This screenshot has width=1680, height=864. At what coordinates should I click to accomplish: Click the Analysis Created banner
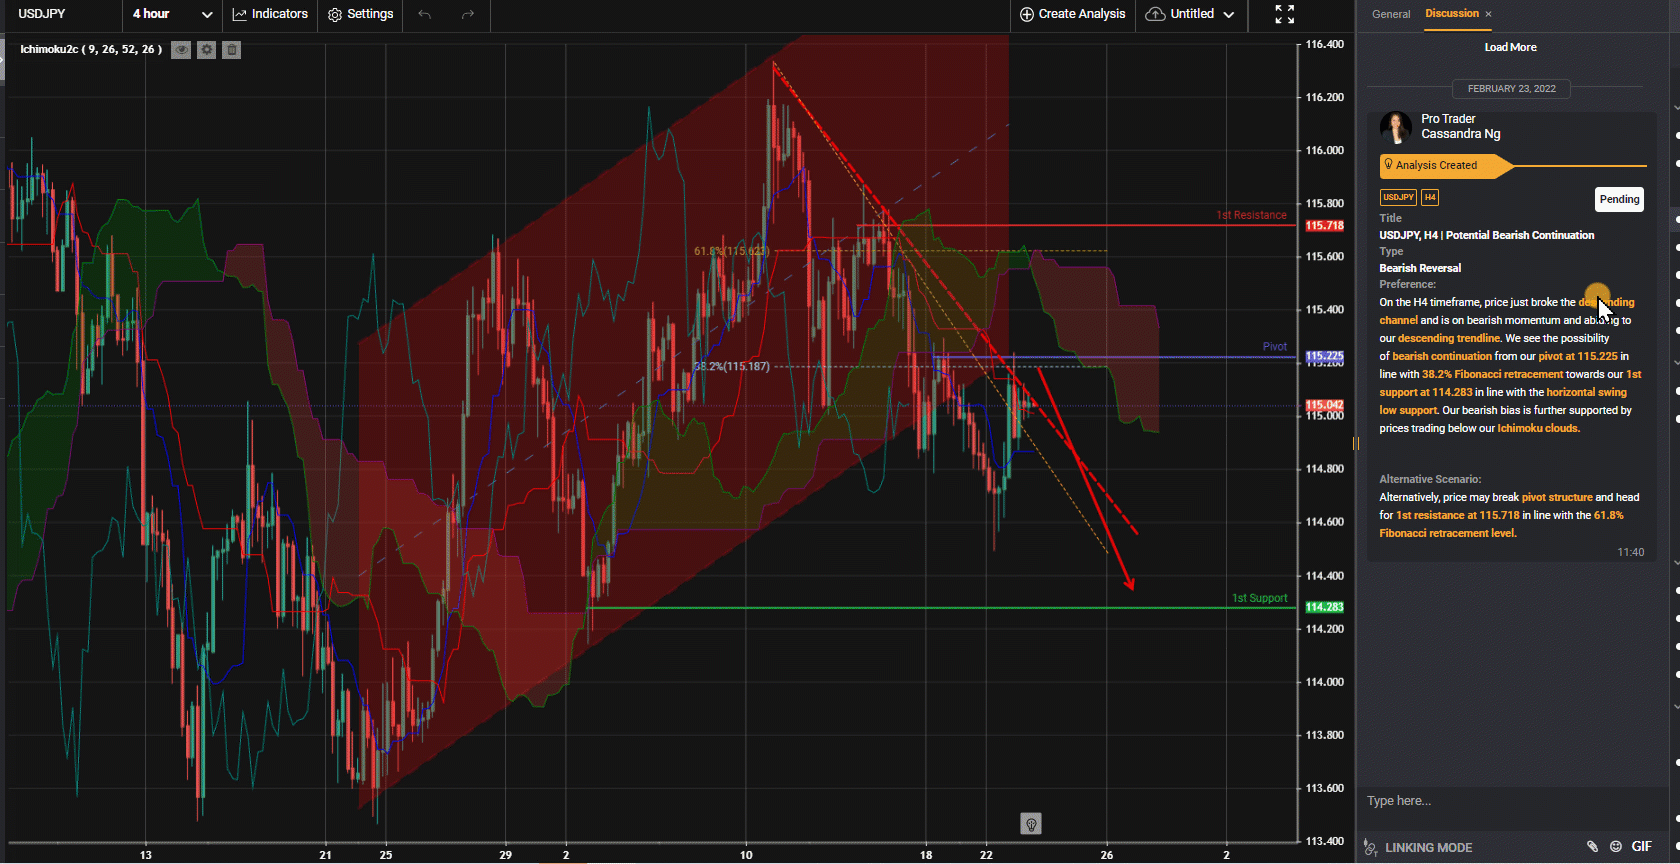coord(1446,166)
